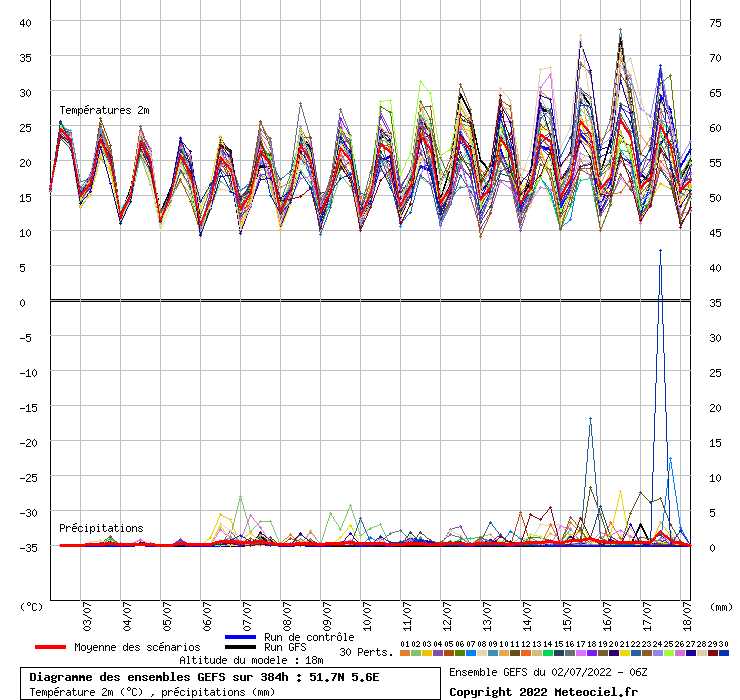Screen dimensions: 740x700
Task: Click the (mm) unit label
Action: [721, 607]
